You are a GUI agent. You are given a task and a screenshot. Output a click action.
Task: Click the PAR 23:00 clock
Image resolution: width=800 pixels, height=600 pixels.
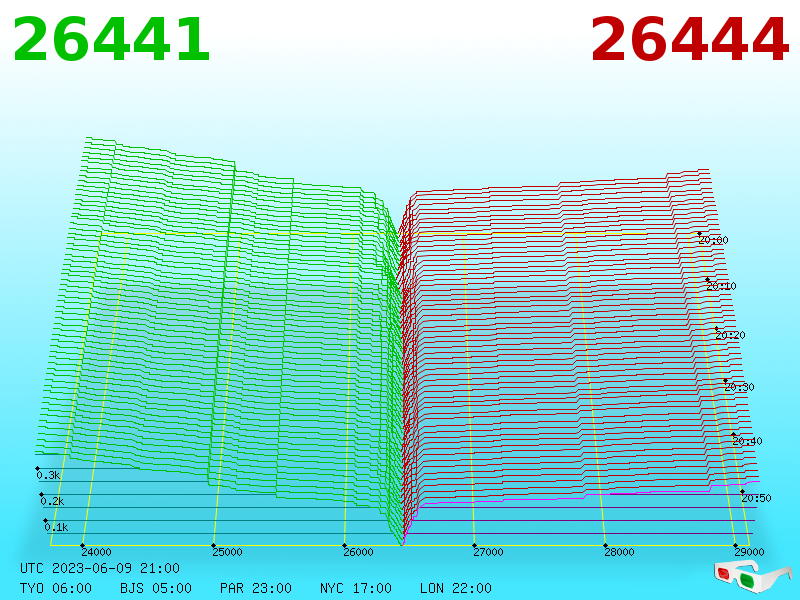pos(256,588)
